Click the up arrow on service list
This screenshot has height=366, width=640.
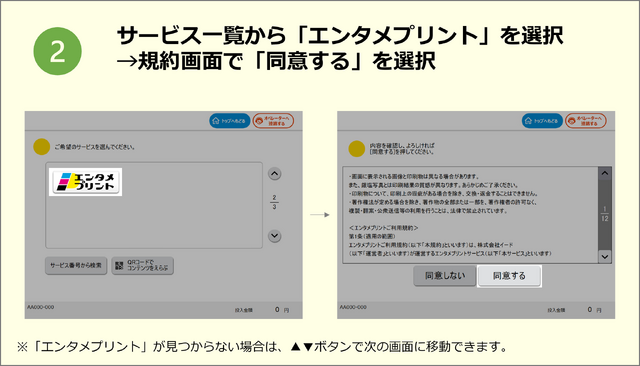(x=275, y=174)
